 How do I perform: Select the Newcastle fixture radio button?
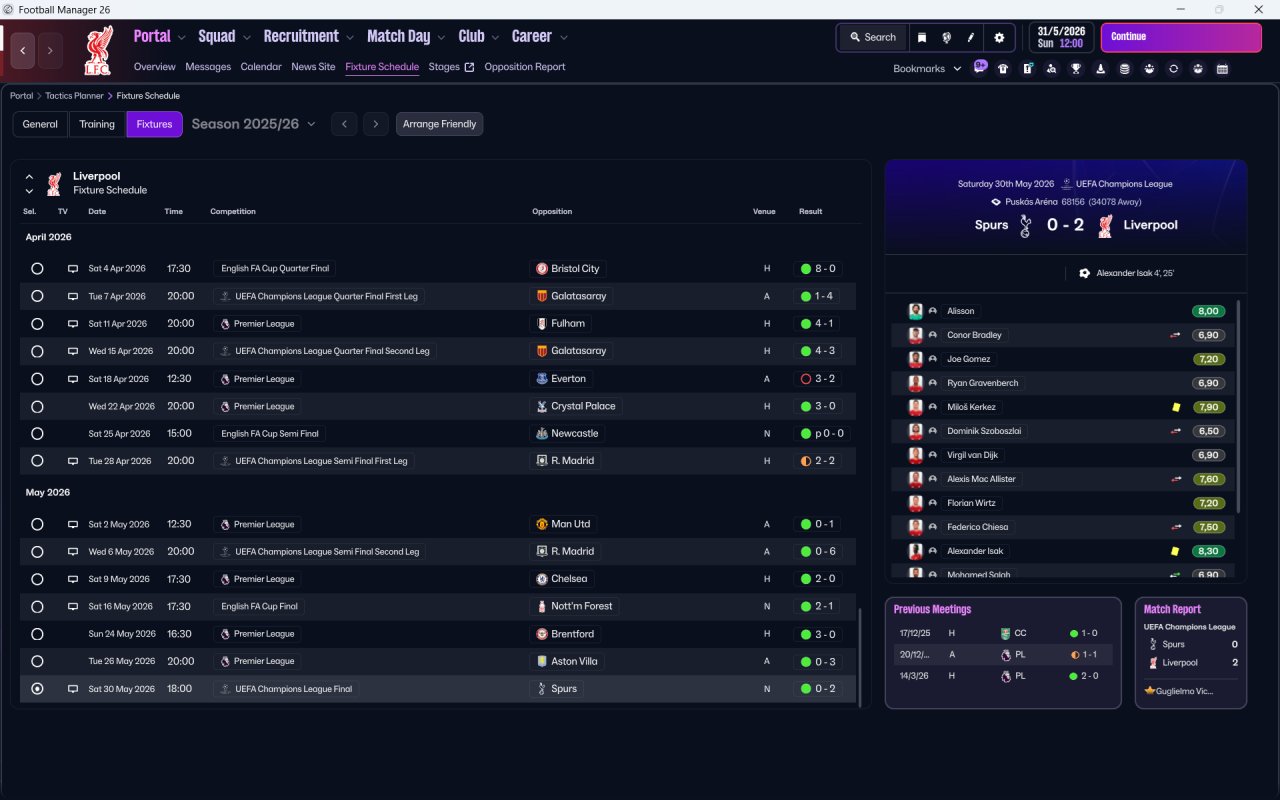click(37, 434)
